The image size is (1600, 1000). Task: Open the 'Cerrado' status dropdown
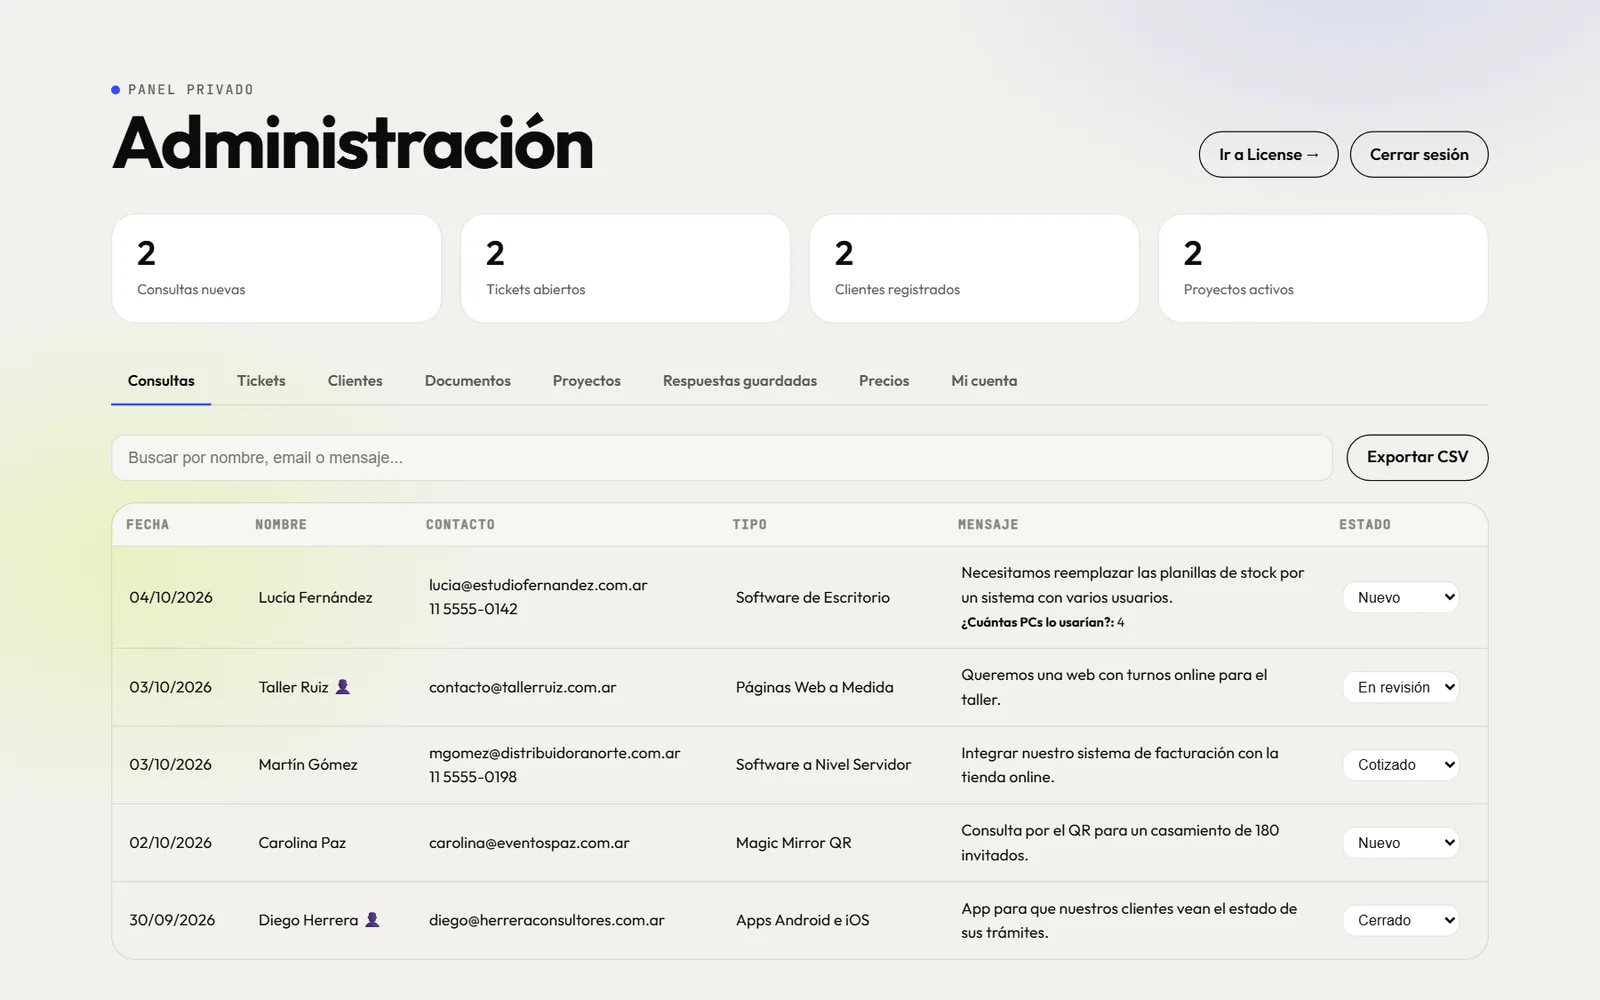(x=1401, y=920)
